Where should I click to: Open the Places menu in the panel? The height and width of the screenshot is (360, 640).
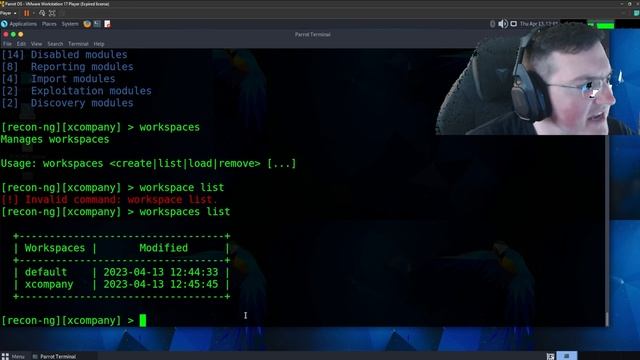tap(49, 24)
